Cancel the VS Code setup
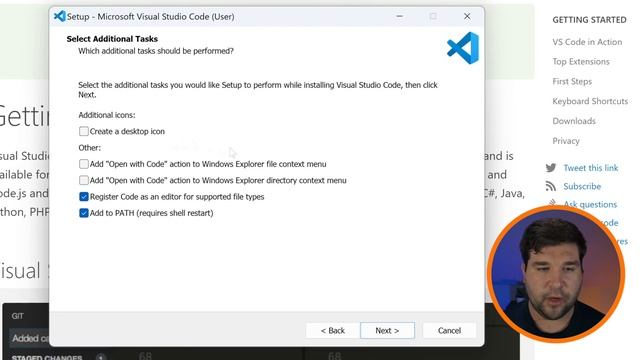 click(x=449, y=331)
